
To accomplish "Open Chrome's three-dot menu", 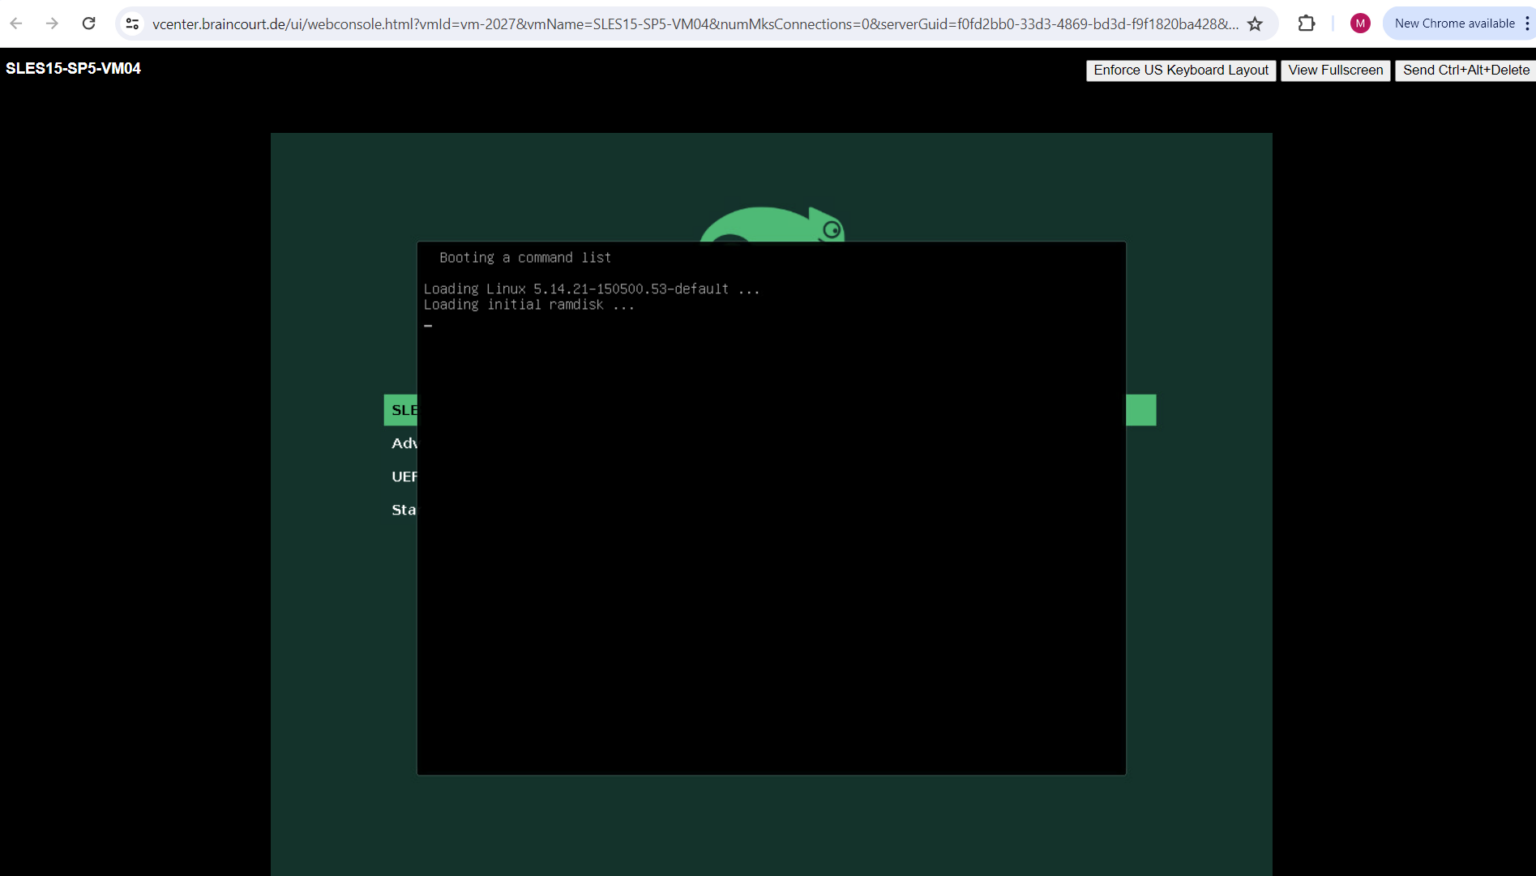I will pos(1528,22).
